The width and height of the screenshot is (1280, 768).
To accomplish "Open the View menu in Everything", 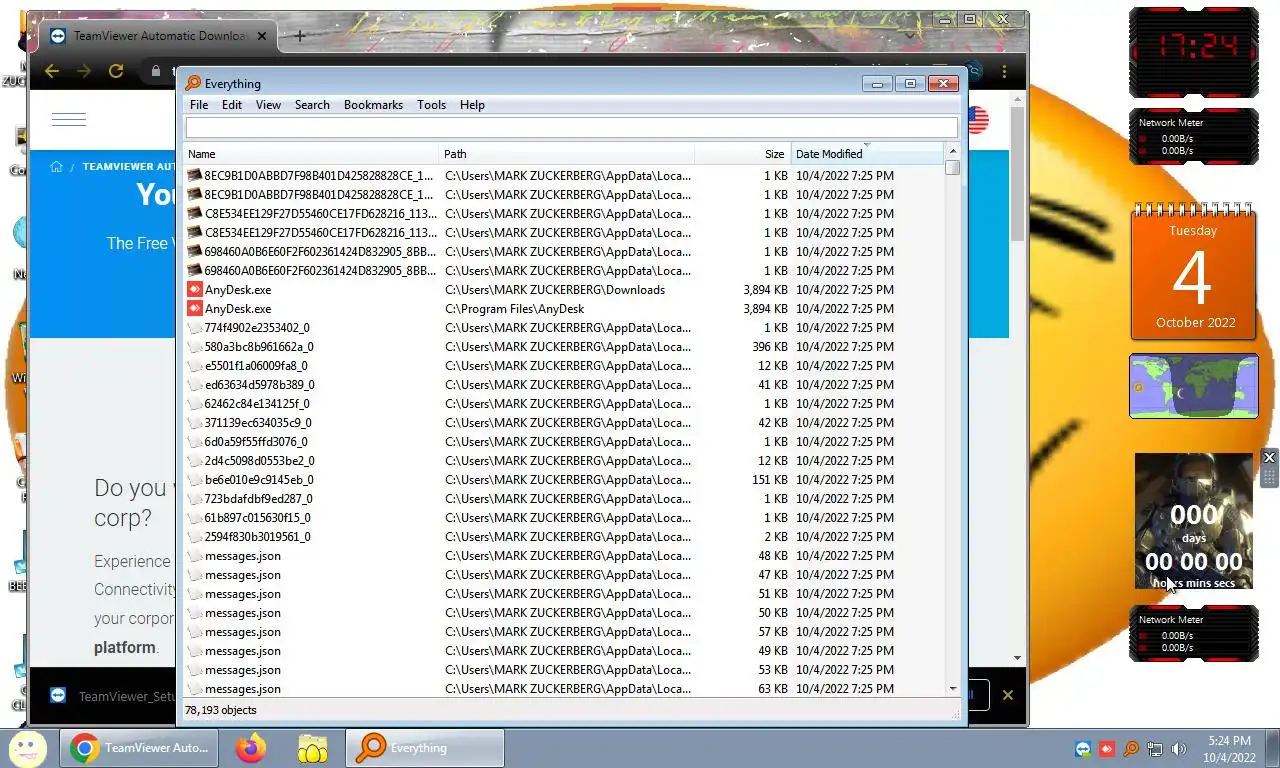I will click(268, 105).
